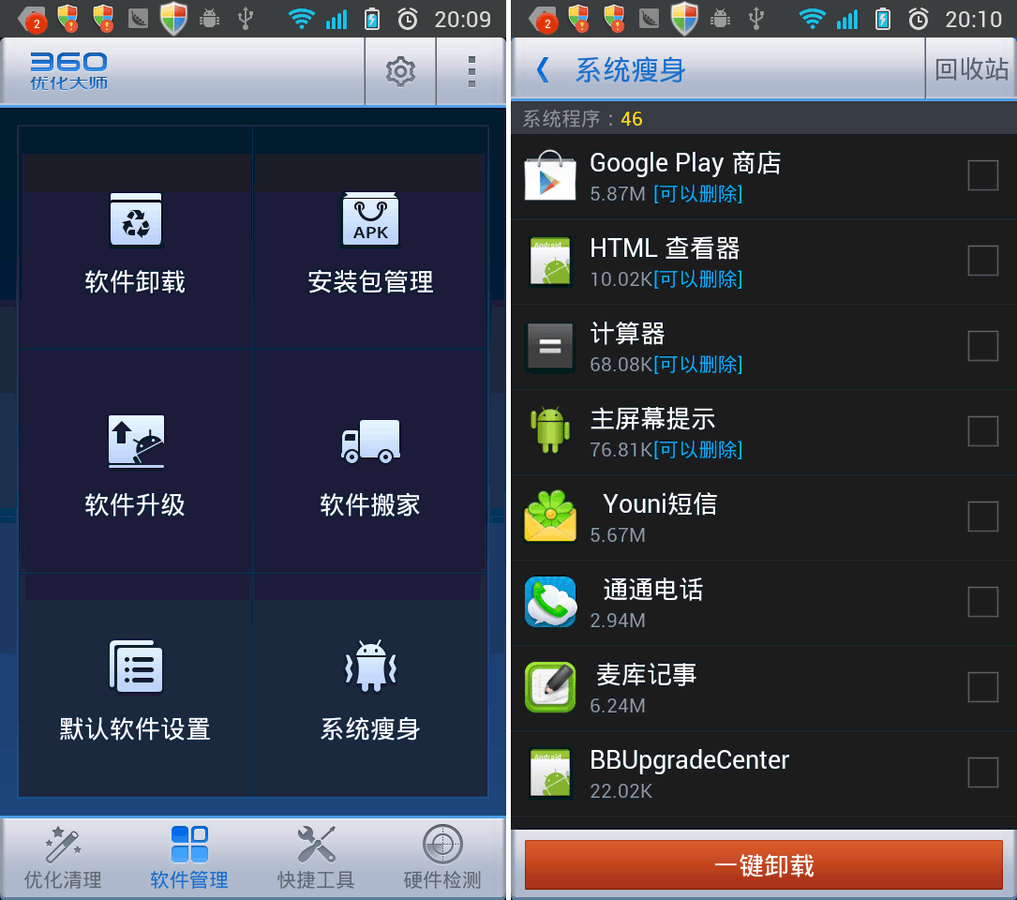Open the 系统瘦身 android icon

click(x=370, y=666)
